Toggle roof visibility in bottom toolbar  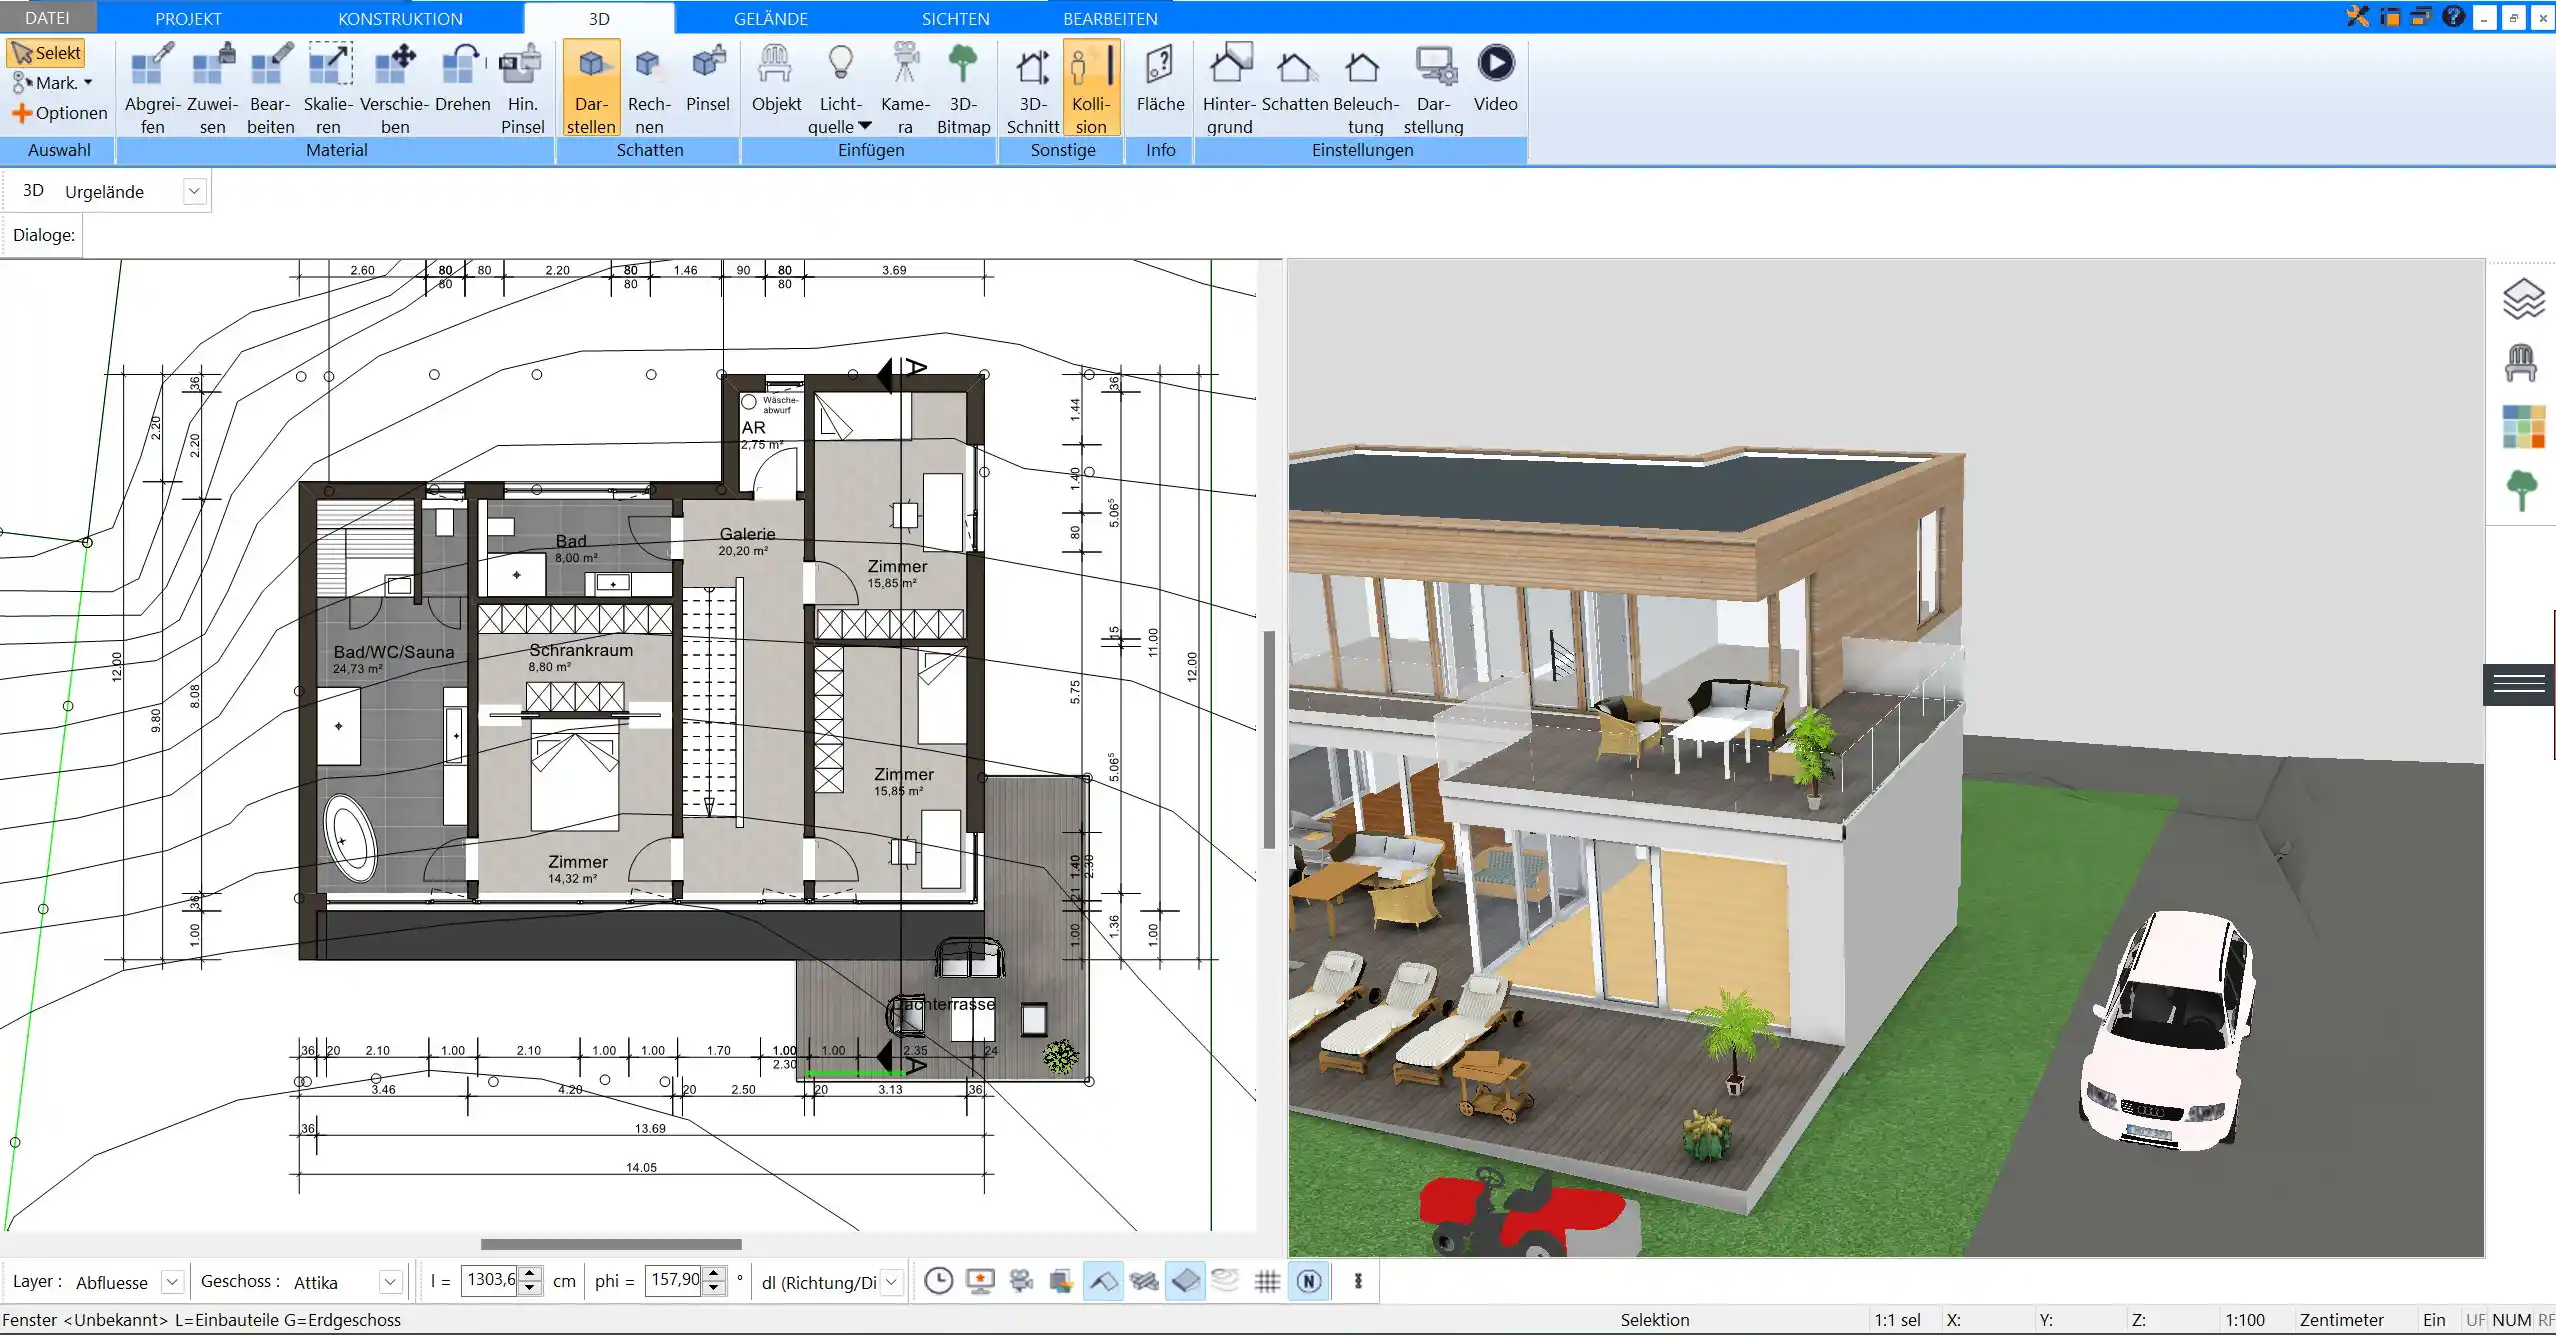1103,1281
